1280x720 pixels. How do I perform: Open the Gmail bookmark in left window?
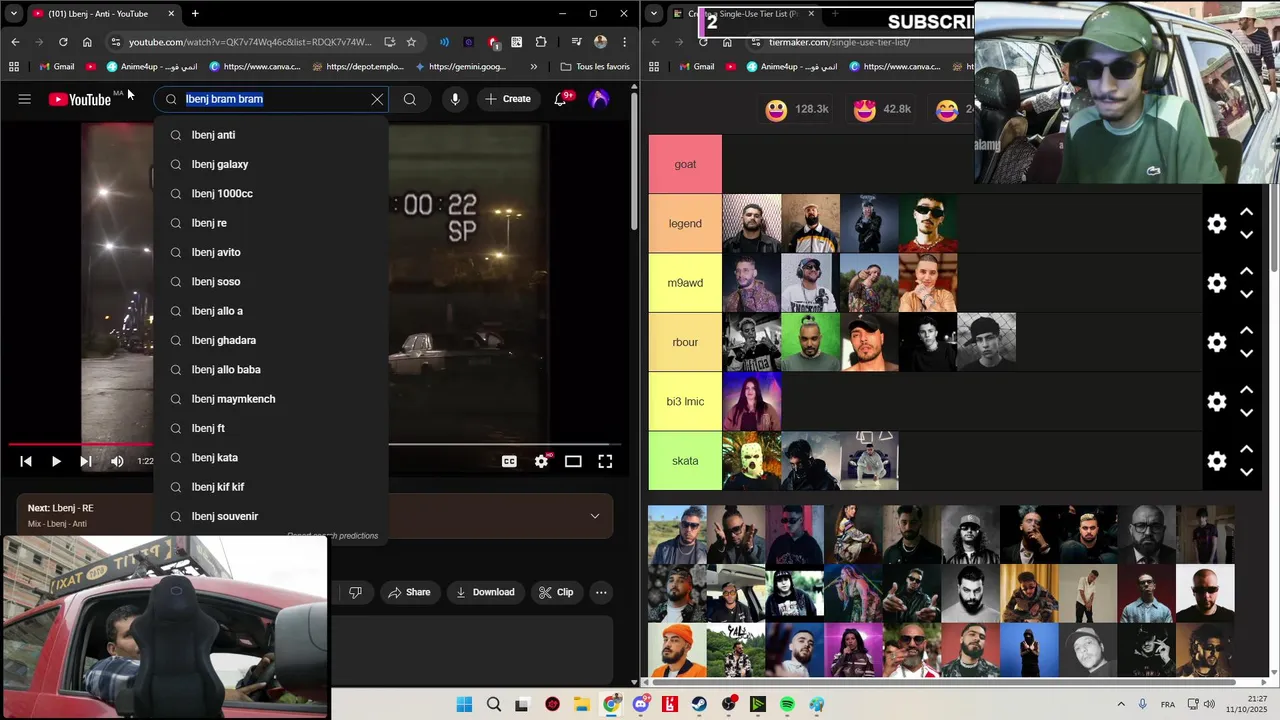point(57,67)
